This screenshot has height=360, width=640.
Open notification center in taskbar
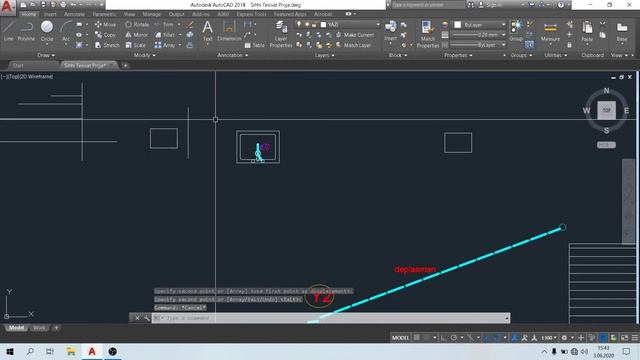pos(627,351)
